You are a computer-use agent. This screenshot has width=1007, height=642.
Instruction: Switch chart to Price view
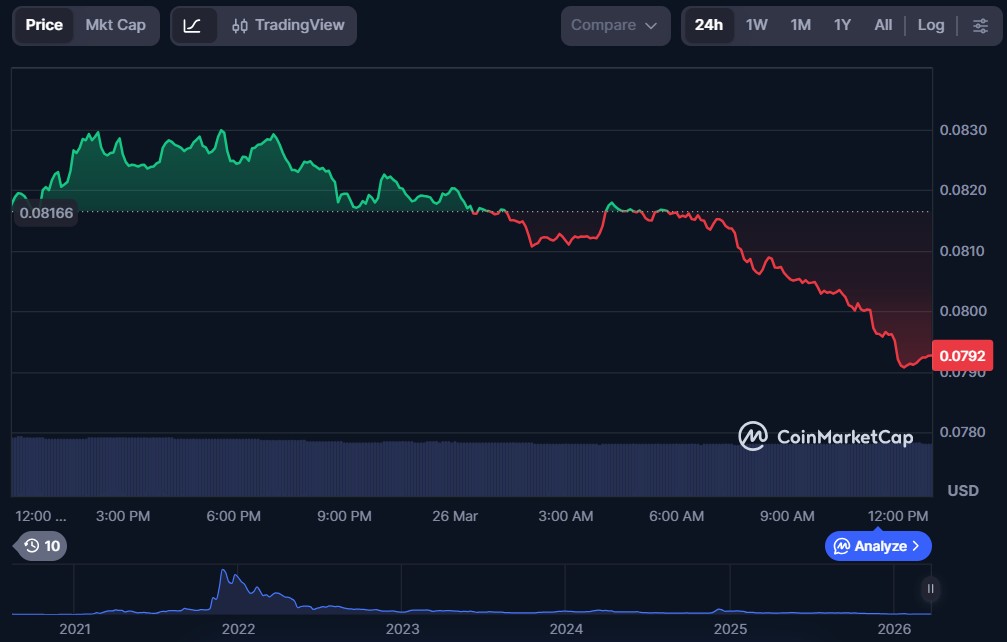[44, 25]
